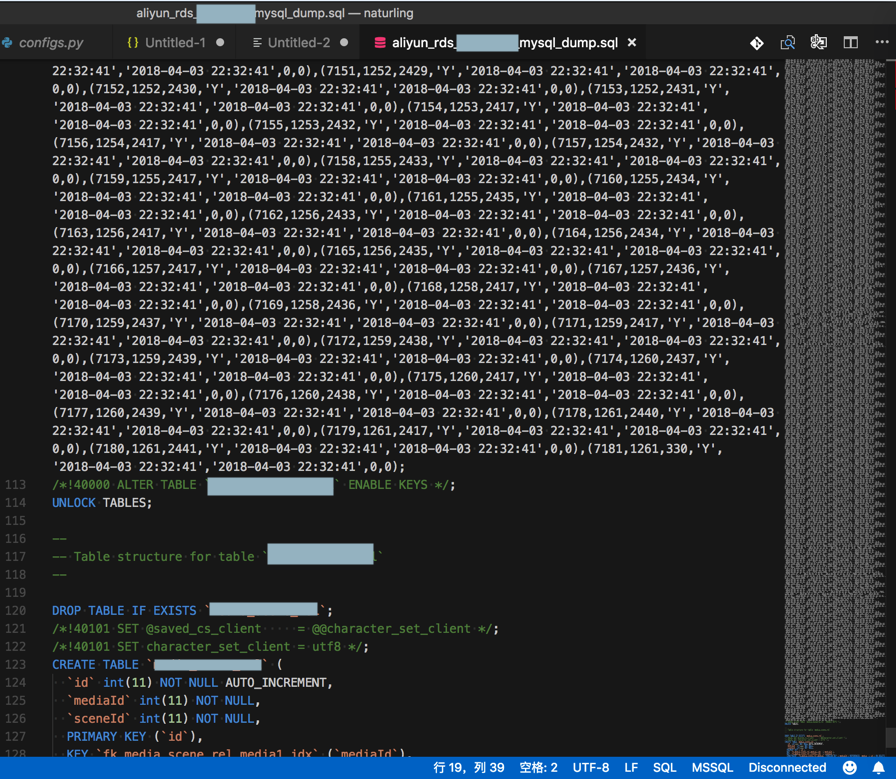Click the @saved_cs_client SET line
896x779 pixels.
(275, 629)
